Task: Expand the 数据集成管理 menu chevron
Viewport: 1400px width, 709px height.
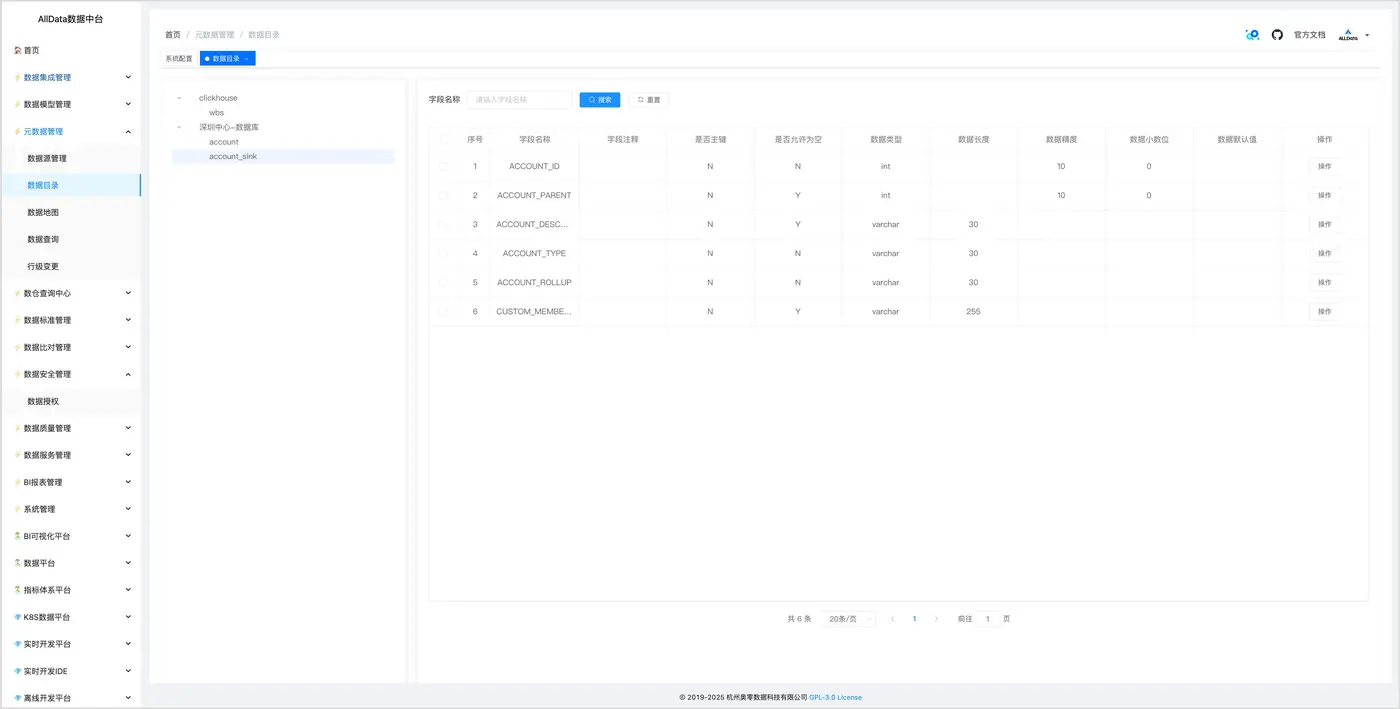Action: (128, 77)
